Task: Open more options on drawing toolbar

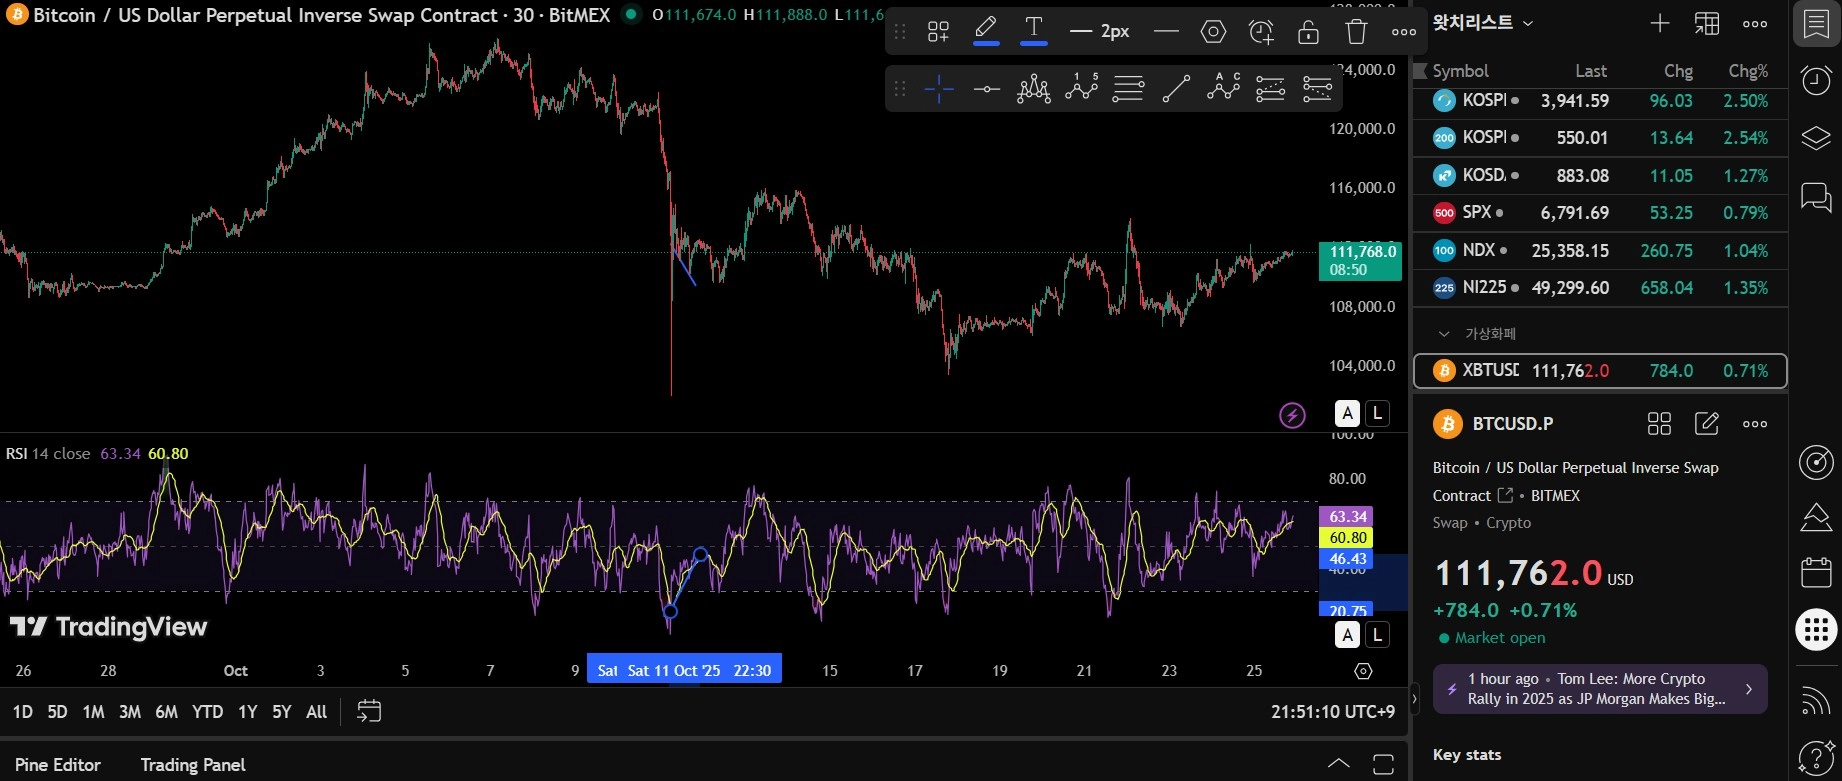Action: 1404,32
